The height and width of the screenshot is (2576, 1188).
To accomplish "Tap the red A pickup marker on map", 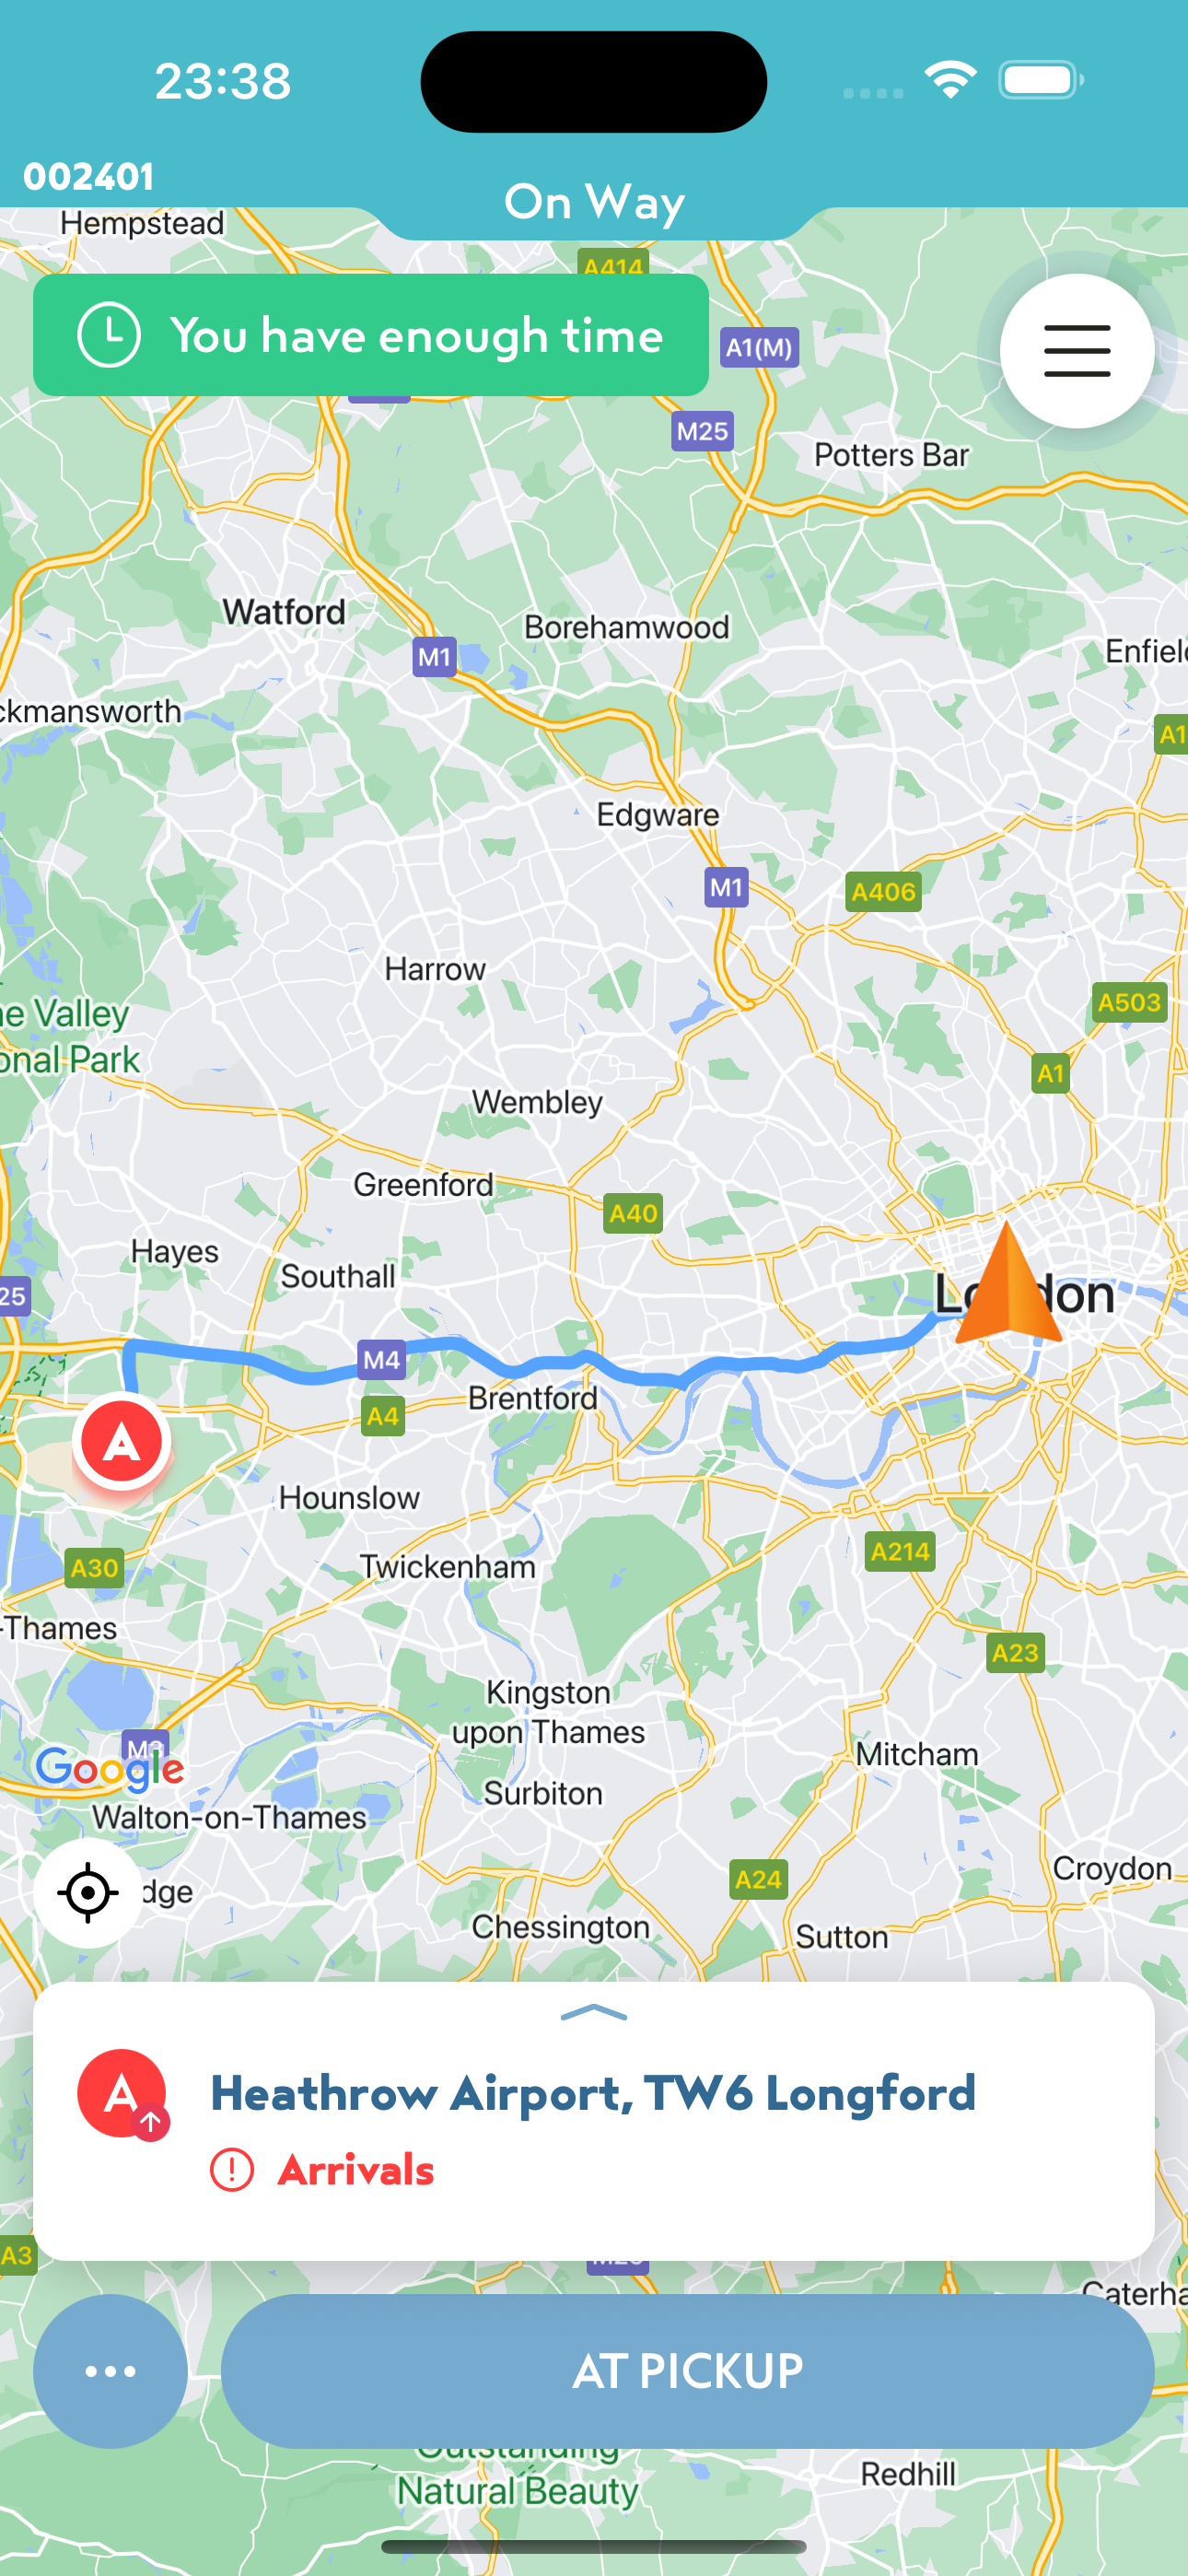I will point(122,1441).
